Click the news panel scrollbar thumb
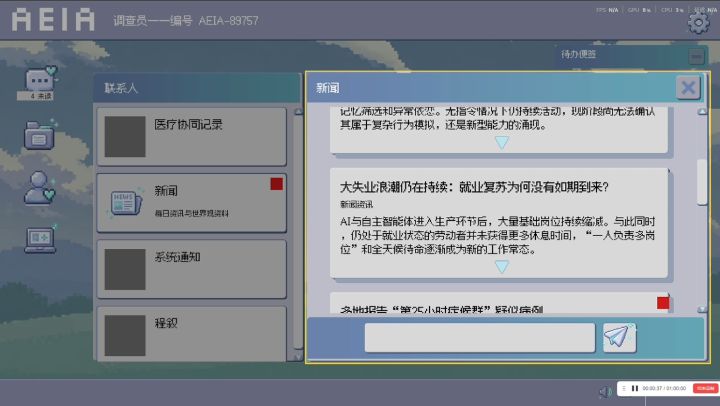The width and height of the screenshot is (720, 406). click(702, 182)
